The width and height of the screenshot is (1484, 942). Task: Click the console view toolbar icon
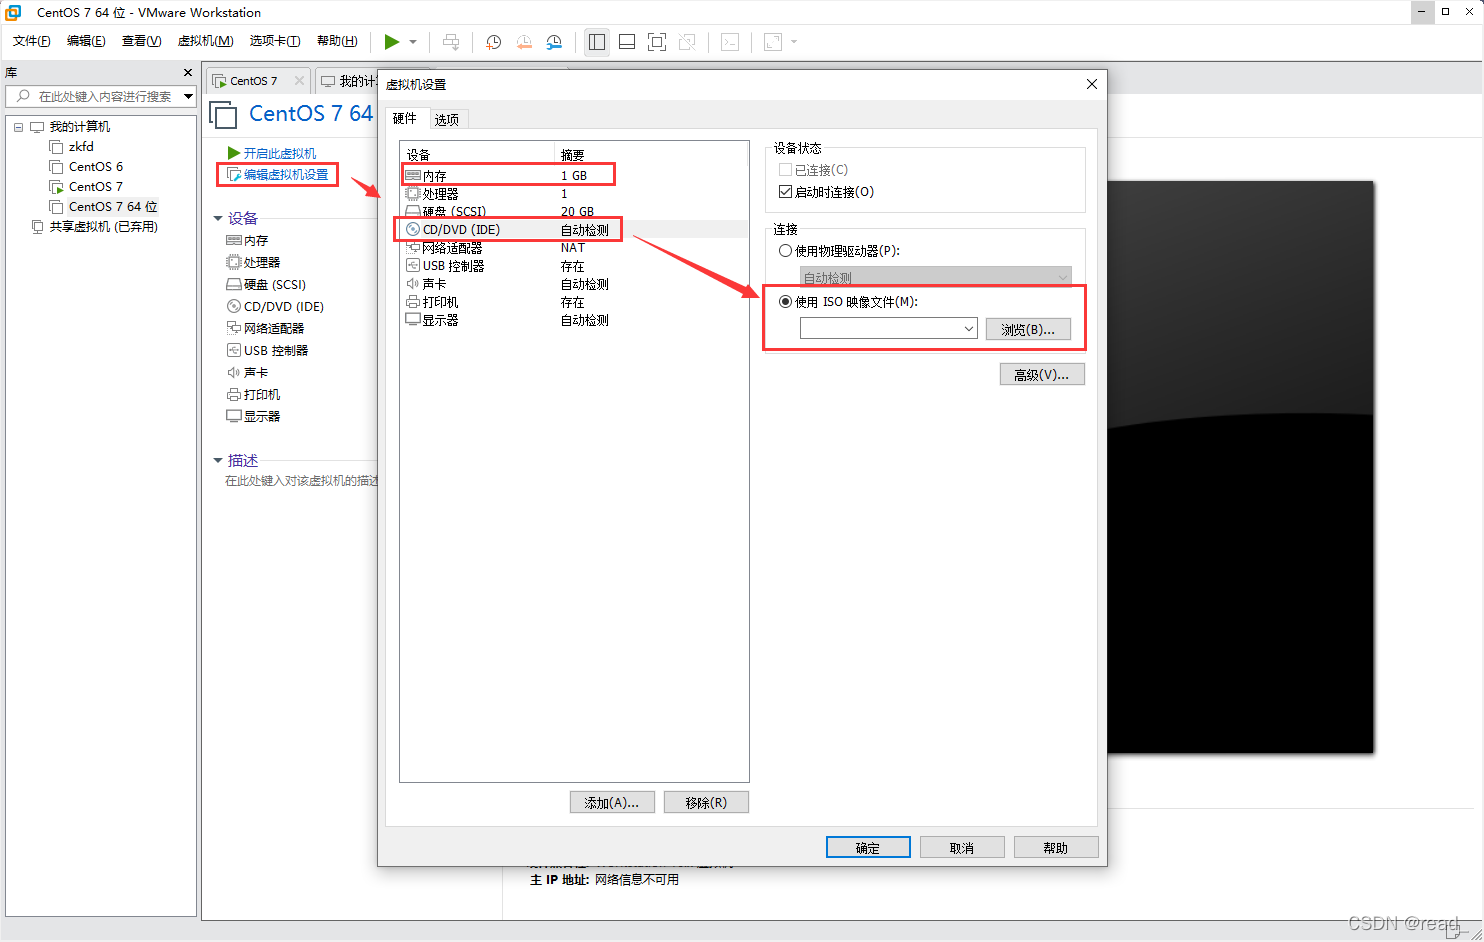coord(730,42)
